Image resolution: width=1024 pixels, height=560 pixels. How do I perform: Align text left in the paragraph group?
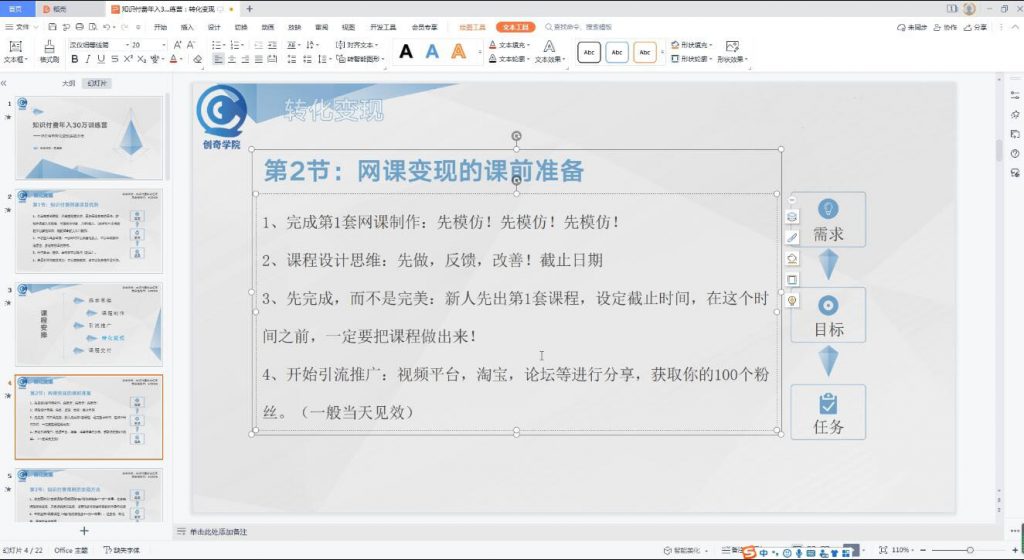pyautogui.click(x=218, y=59)
